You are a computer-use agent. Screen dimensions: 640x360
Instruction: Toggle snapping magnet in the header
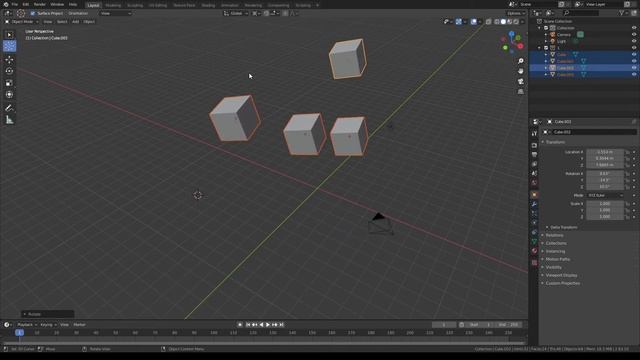(266, 13)
